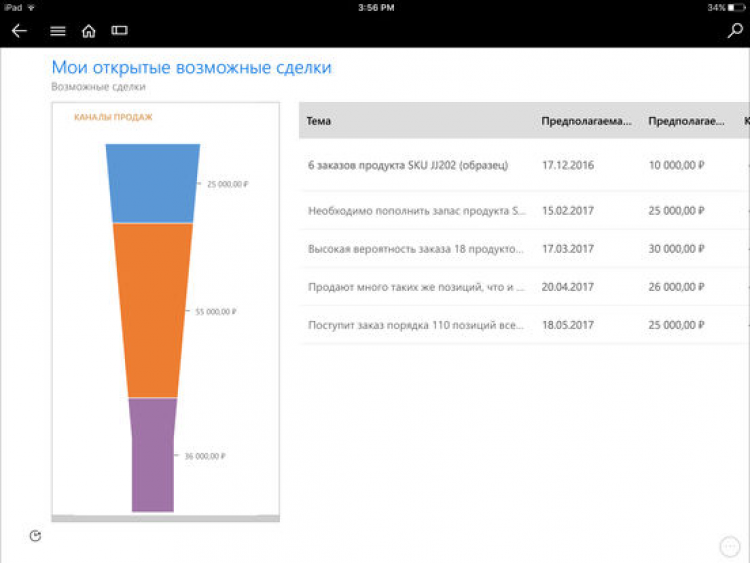
Task: Open the Необходимо пополнить запас продукта record
Action: pyautogui.click(x=416, y=211)
